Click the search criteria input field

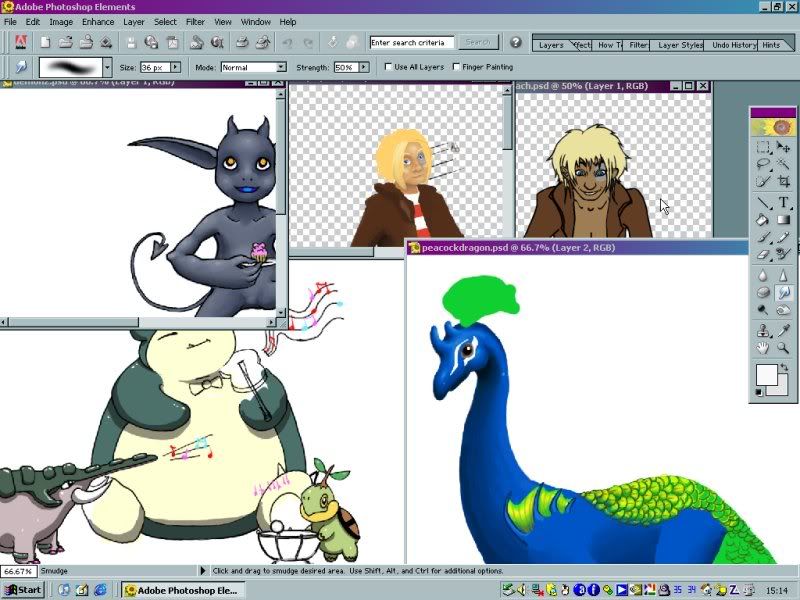pyautogui.click(x=412, y=42)
